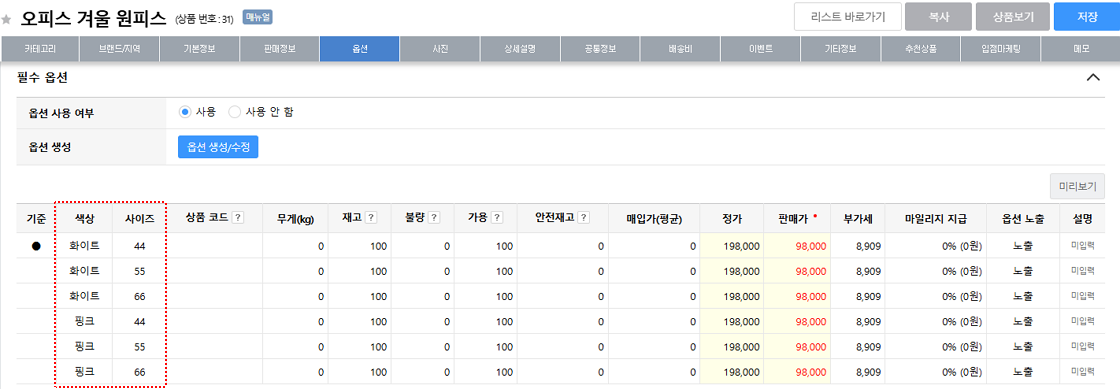Open help icon next to 상품 코드

coord(238,218)
